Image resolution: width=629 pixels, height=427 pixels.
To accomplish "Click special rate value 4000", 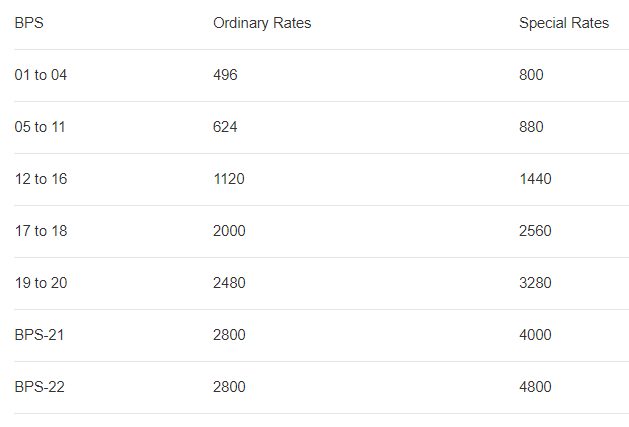I will pos(535,335).
